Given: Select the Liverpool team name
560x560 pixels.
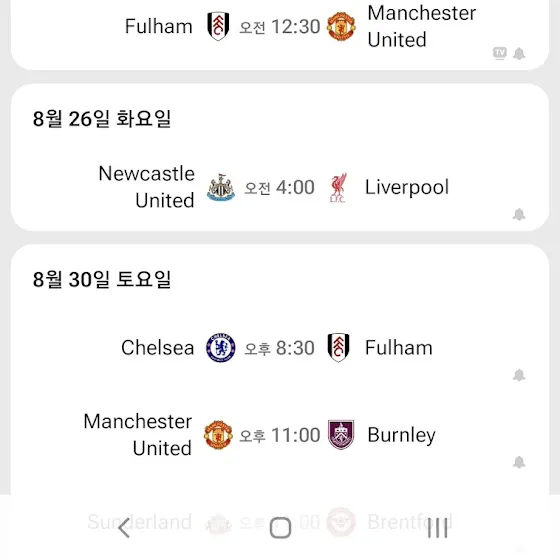Looking at the screenshot, I should tap(407, 188).
